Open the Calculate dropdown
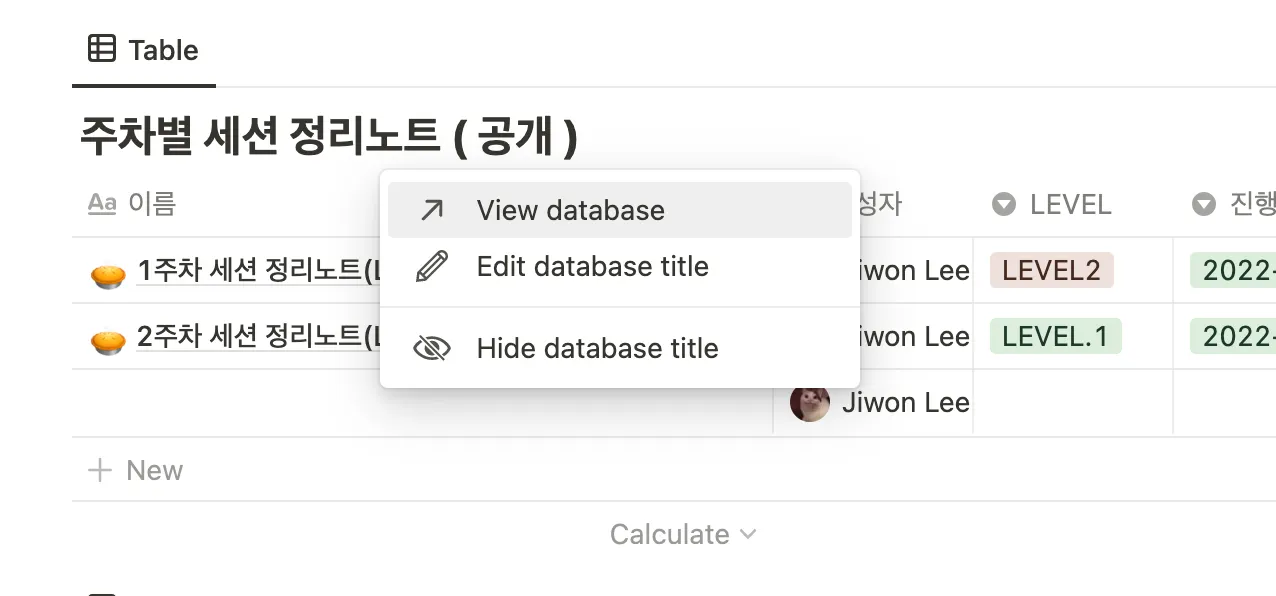The width and height of the screenshot is (1276, 596). (683, 534)
